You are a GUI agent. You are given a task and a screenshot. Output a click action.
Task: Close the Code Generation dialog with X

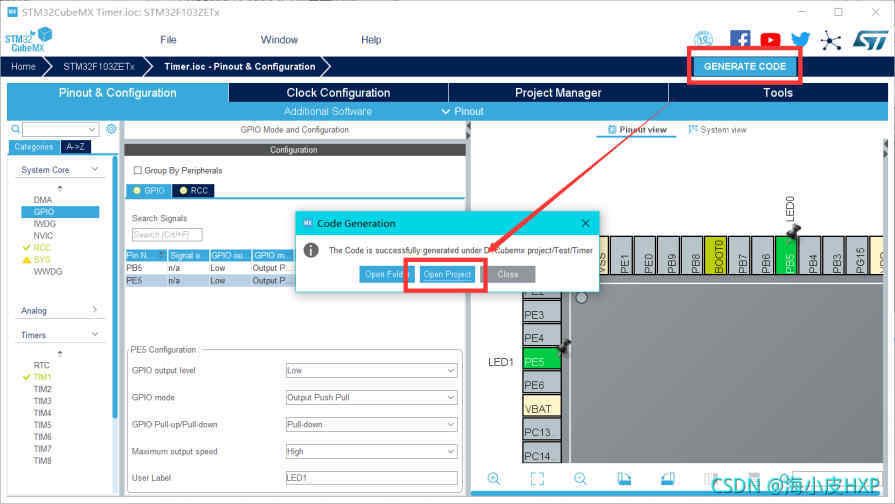(x=586, y=223)
